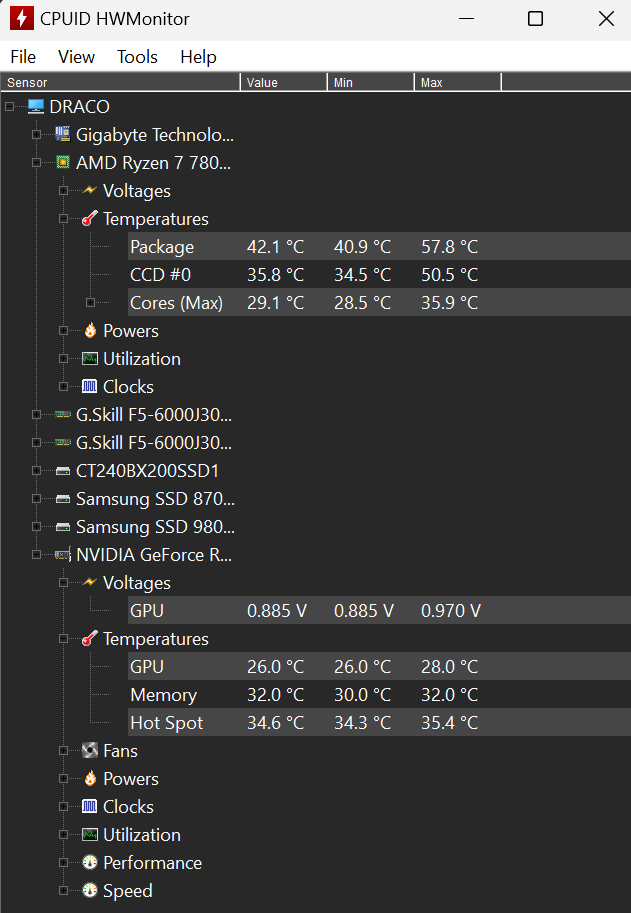Viewport: 631px width, 913px height.
Task: Expand the Cores (Max) temperature row
Action: 91,303
